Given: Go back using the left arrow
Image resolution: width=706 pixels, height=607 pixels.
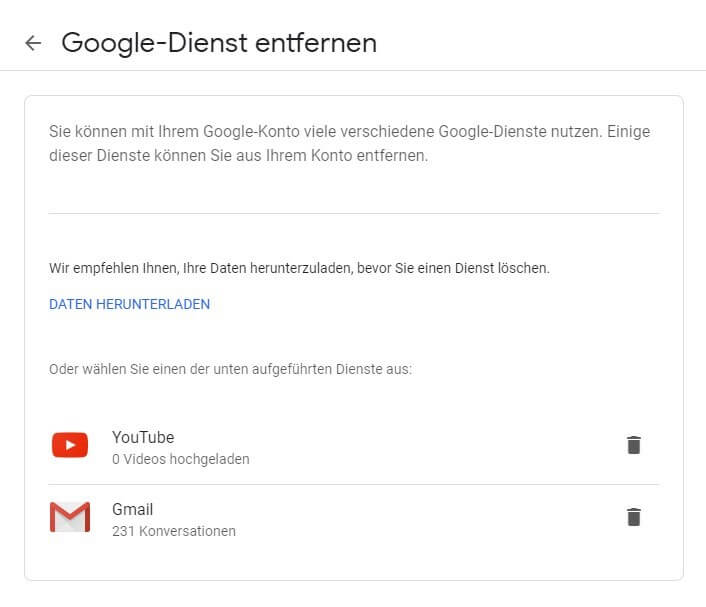Looking at the screenshot, I should tap(33, 43).
